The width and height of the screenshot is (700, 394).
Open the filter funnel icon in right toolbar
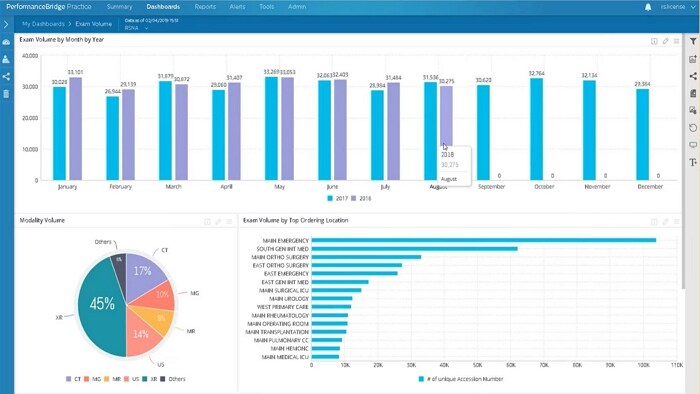pyautogui.click(x=693, y=41)
